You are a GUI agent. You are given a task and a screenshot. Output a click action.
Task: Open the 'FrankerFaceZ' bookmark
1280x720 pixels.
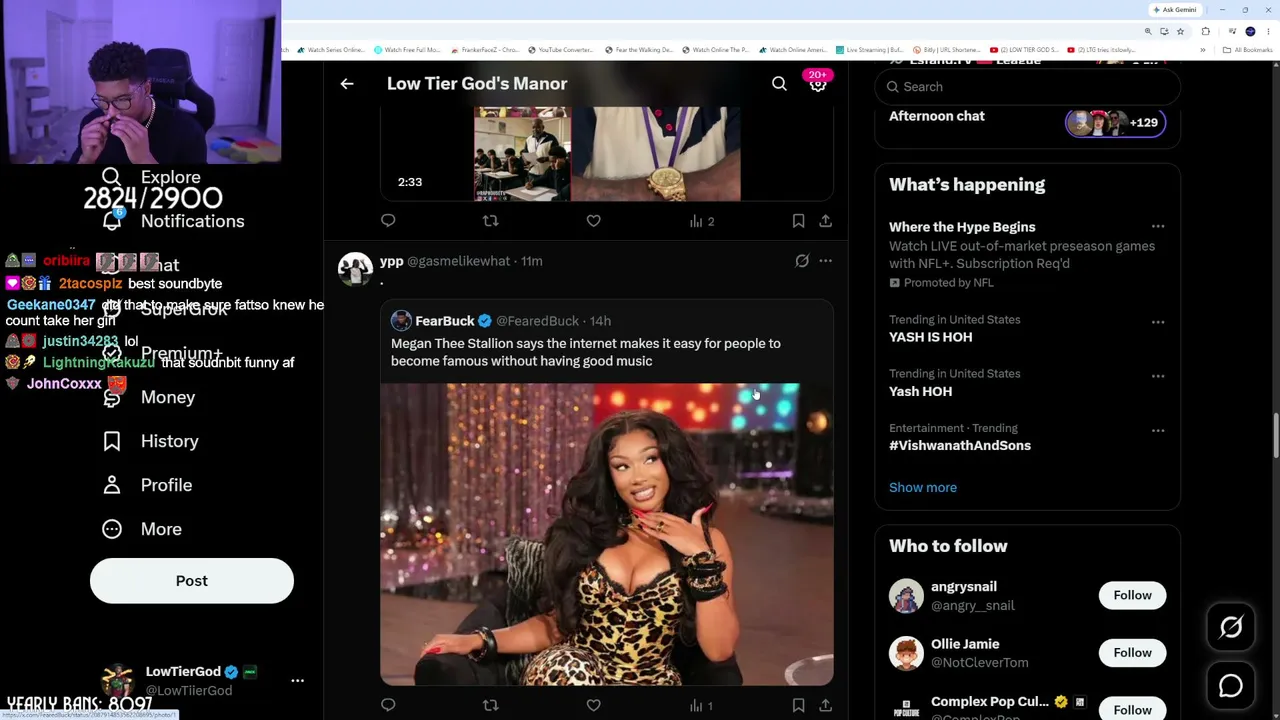[485, 50]
